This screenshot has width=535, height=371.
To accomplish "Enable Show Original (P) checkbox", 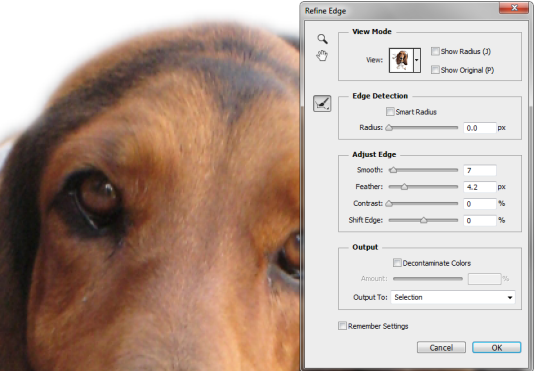I will tap(435, 70).
